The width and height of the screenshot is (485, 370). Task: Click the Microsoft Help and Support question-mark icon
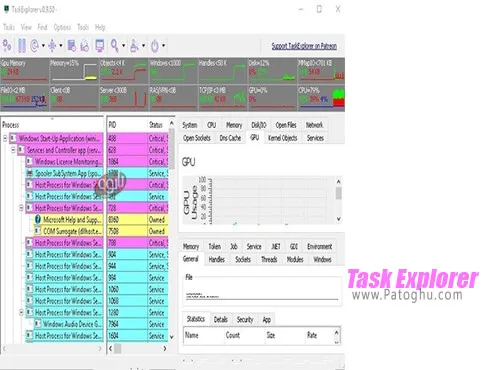pyautogui.click(x=38, y=220)
